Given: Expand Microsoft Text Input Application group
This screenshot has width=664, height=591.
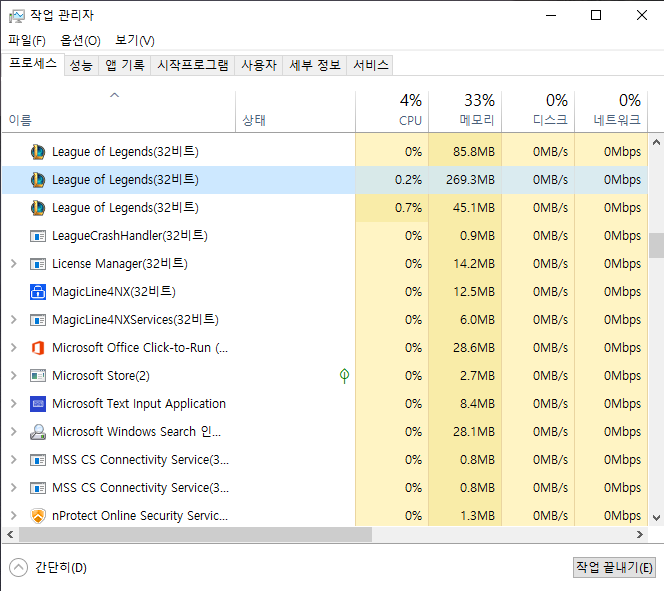Looking at the screenshot, I should click(x=14, y=403).
